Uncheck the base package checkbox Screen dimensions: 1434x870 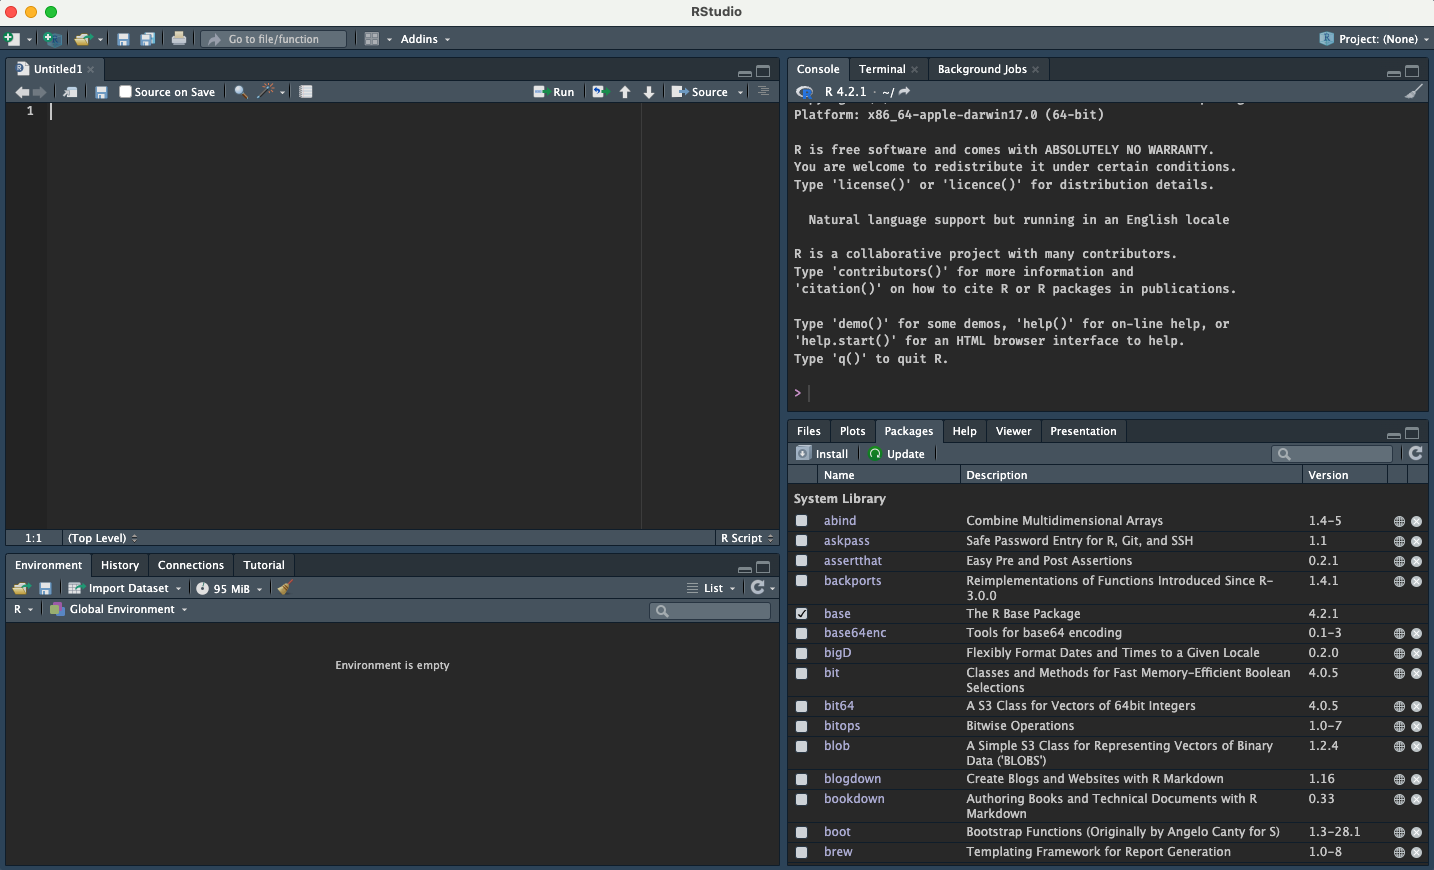pyautogui.click(x=802, y=614)
